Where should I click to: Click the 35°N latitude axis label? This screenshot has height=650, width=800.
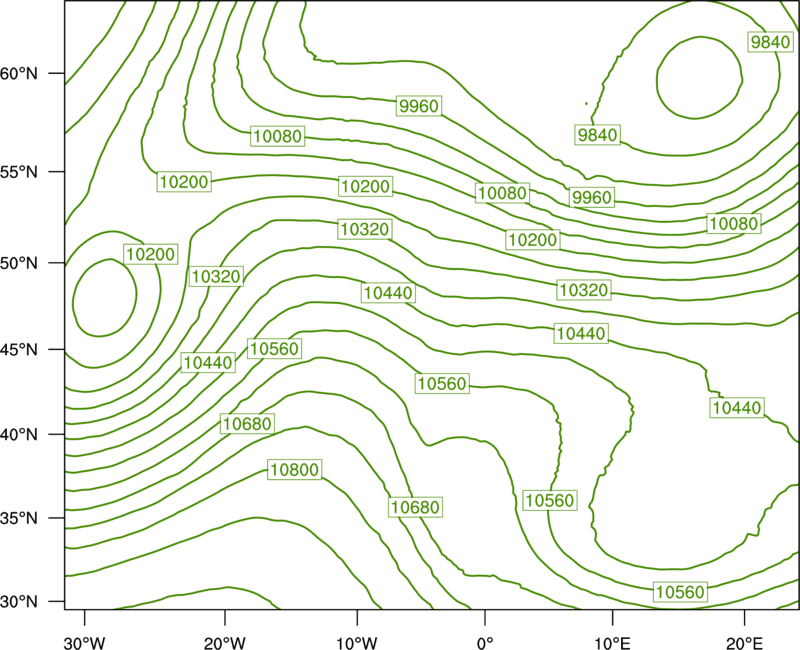point(19,518)
